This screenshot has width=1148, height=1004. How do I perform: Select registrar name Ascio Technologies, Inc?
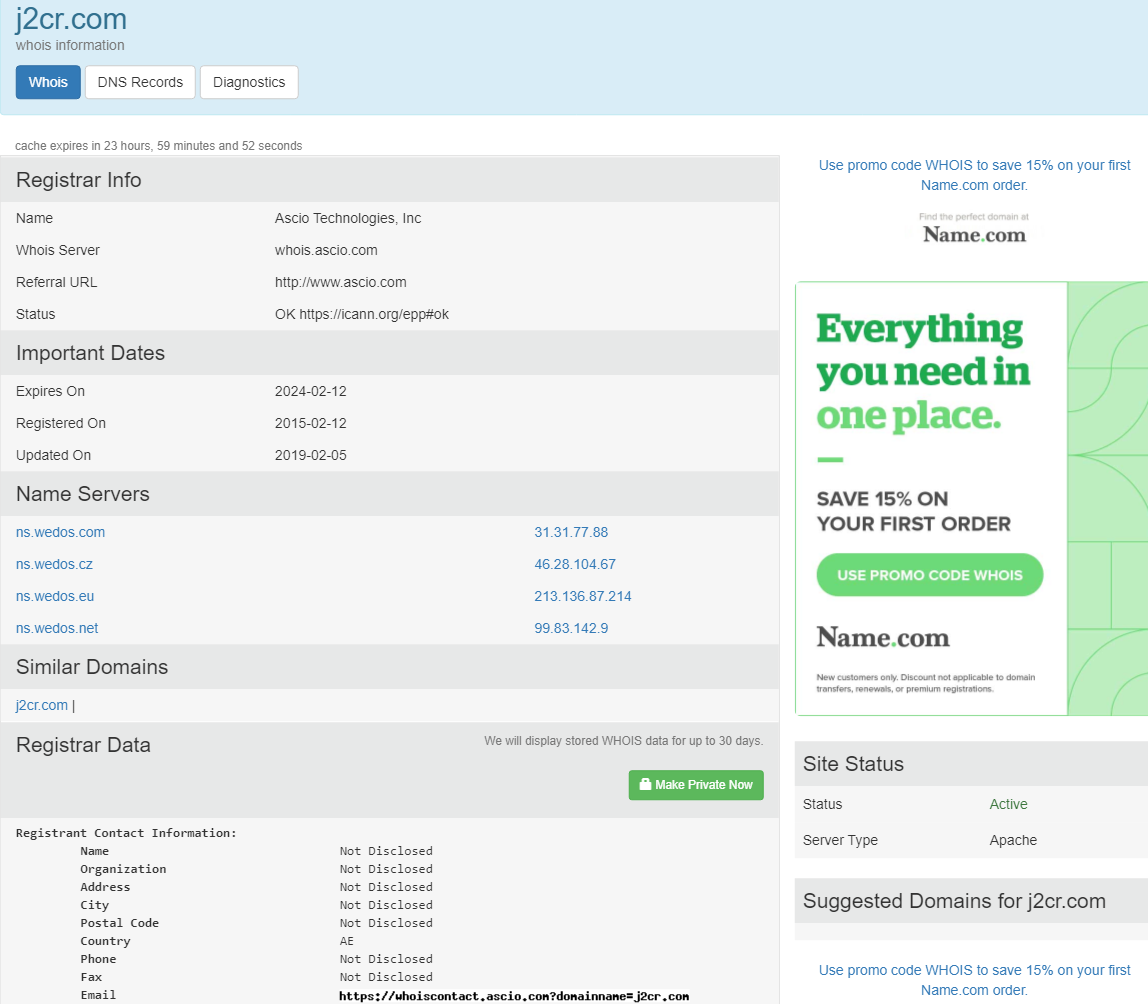coord(348,218)
